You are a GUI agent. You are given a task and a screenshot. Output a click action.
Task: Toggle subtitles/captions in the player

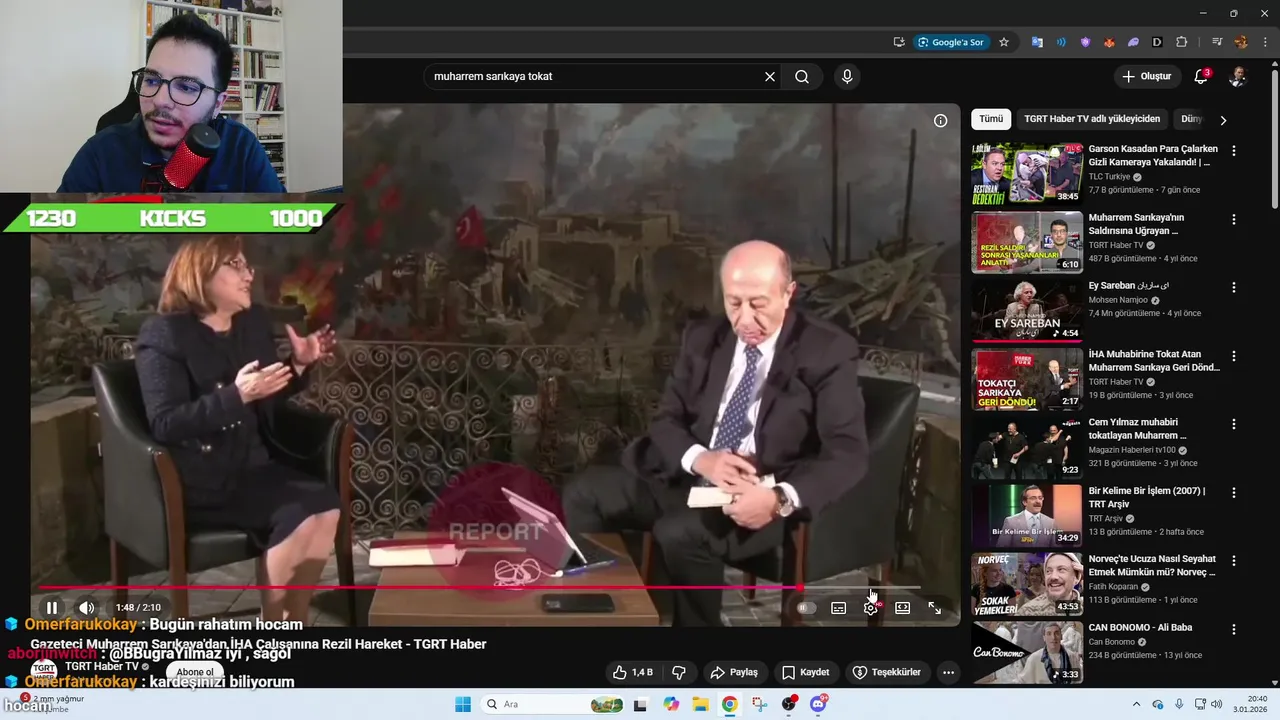[839, 607]
